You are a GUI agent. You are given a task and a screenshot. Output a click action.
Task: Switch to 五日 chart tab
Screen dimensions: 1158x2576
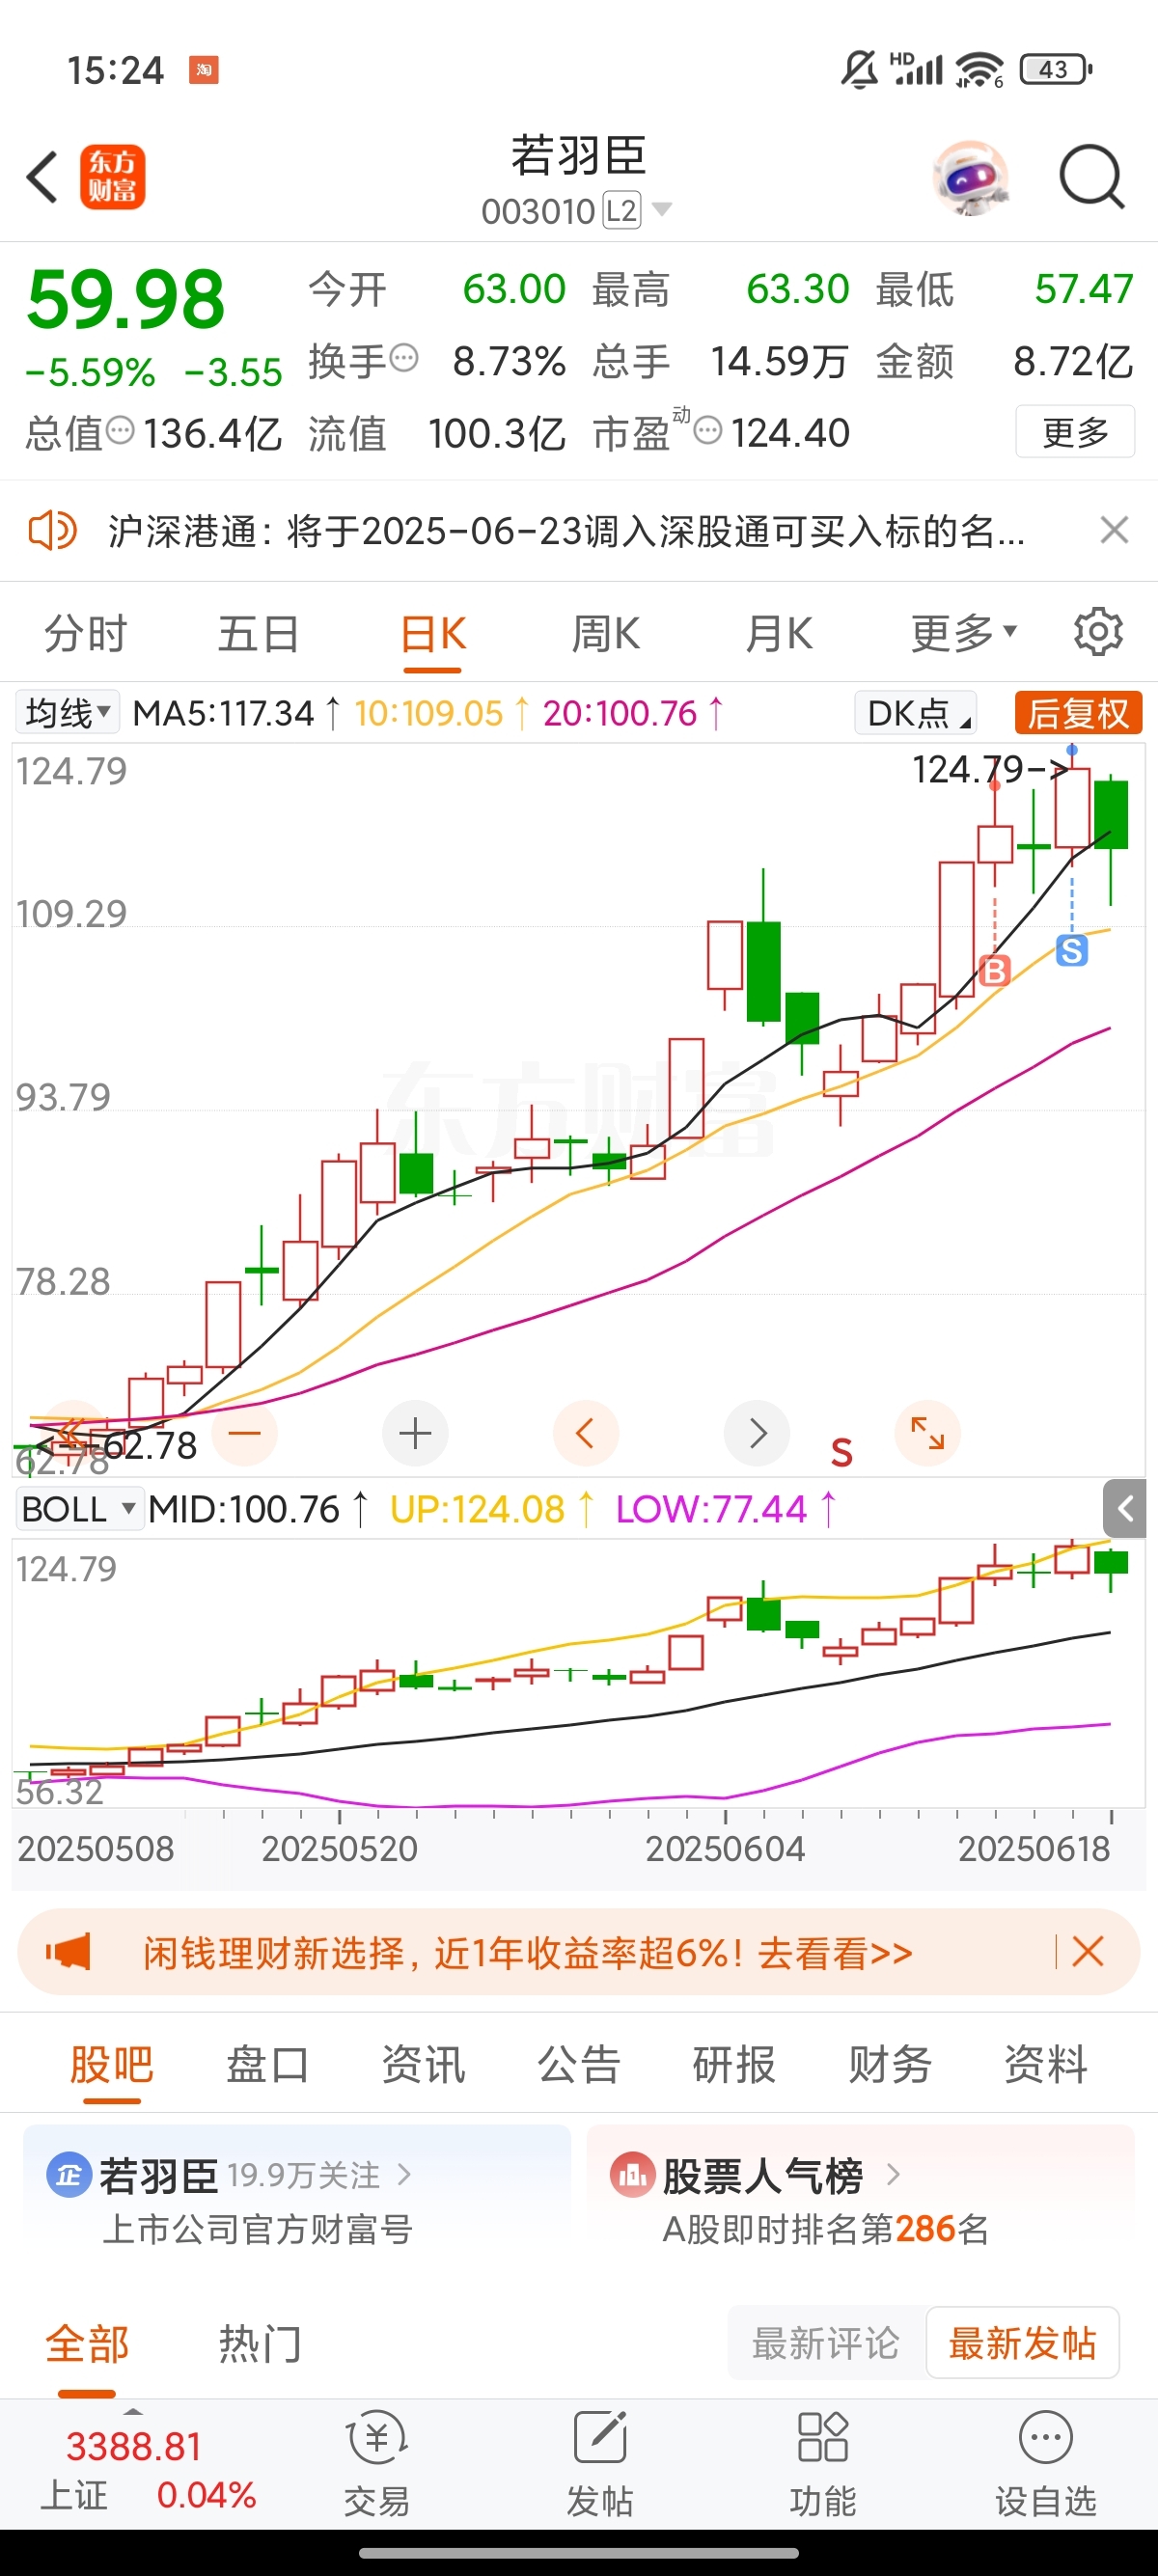click(x=259, y=633)
